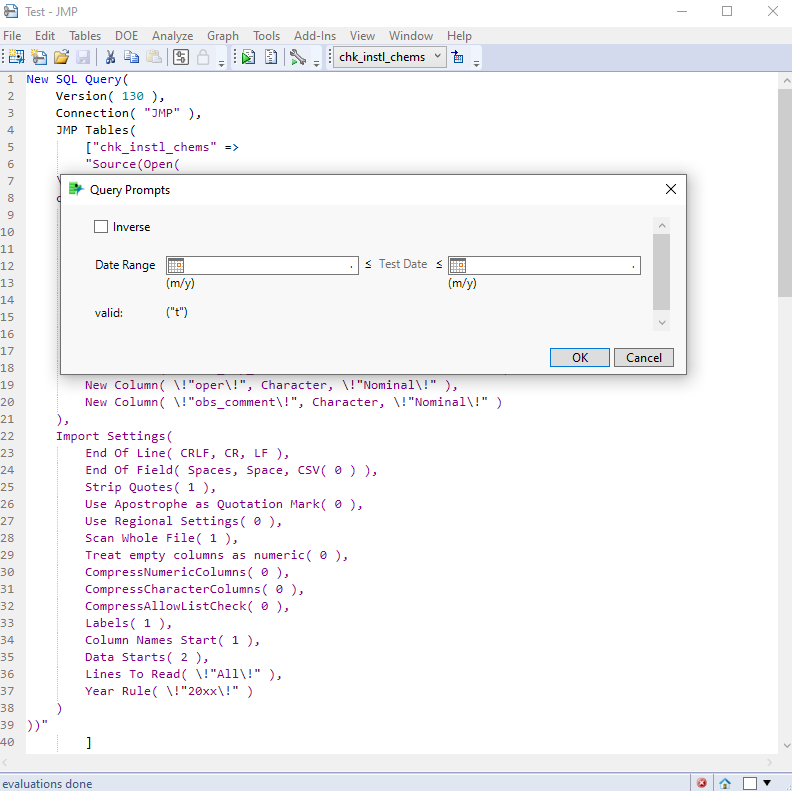The width and height of the screenshot is (792, 791).
Task: Cancel the Query Prompts dialog
Action: pyautogui.click(x=644, y=357)
